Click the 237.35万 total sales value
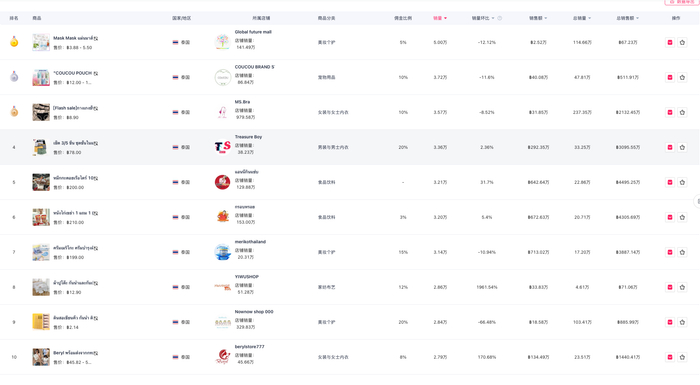The image size is (700, 385). pos(582,113)
